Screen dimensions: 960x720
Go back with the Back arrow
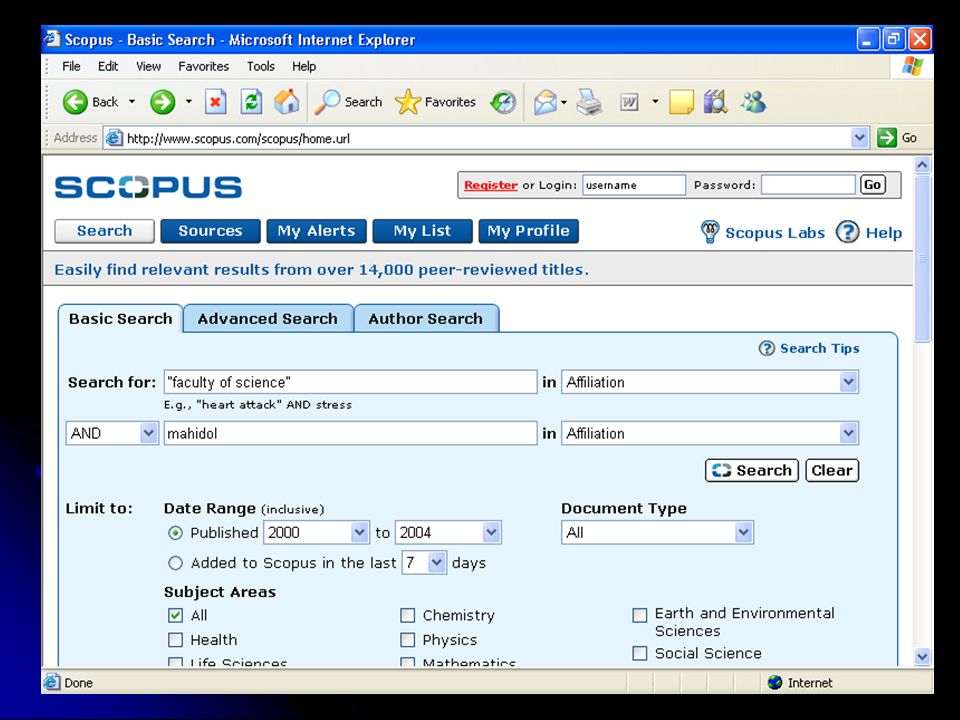(x=75, y=102)
